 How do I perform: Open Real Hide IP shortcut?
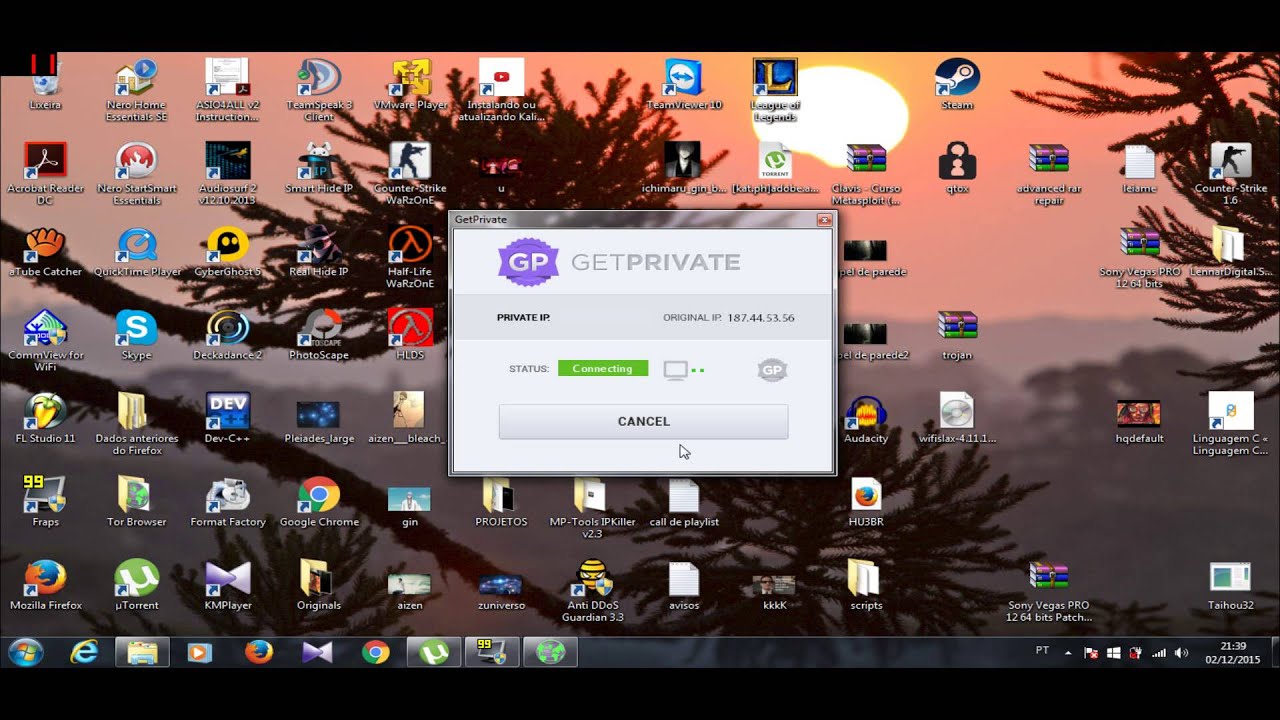tap(319, 252)
